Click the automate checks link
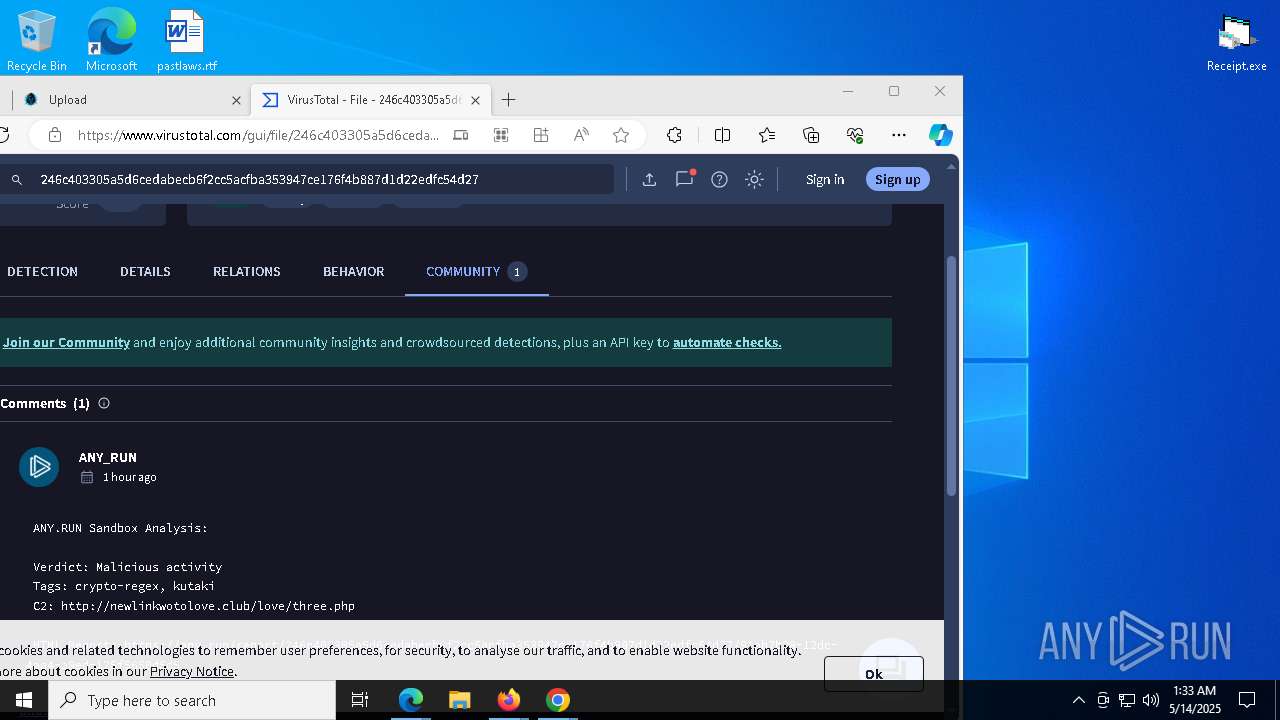Viewport: 1280px width, 720px height. pos(727,342)
